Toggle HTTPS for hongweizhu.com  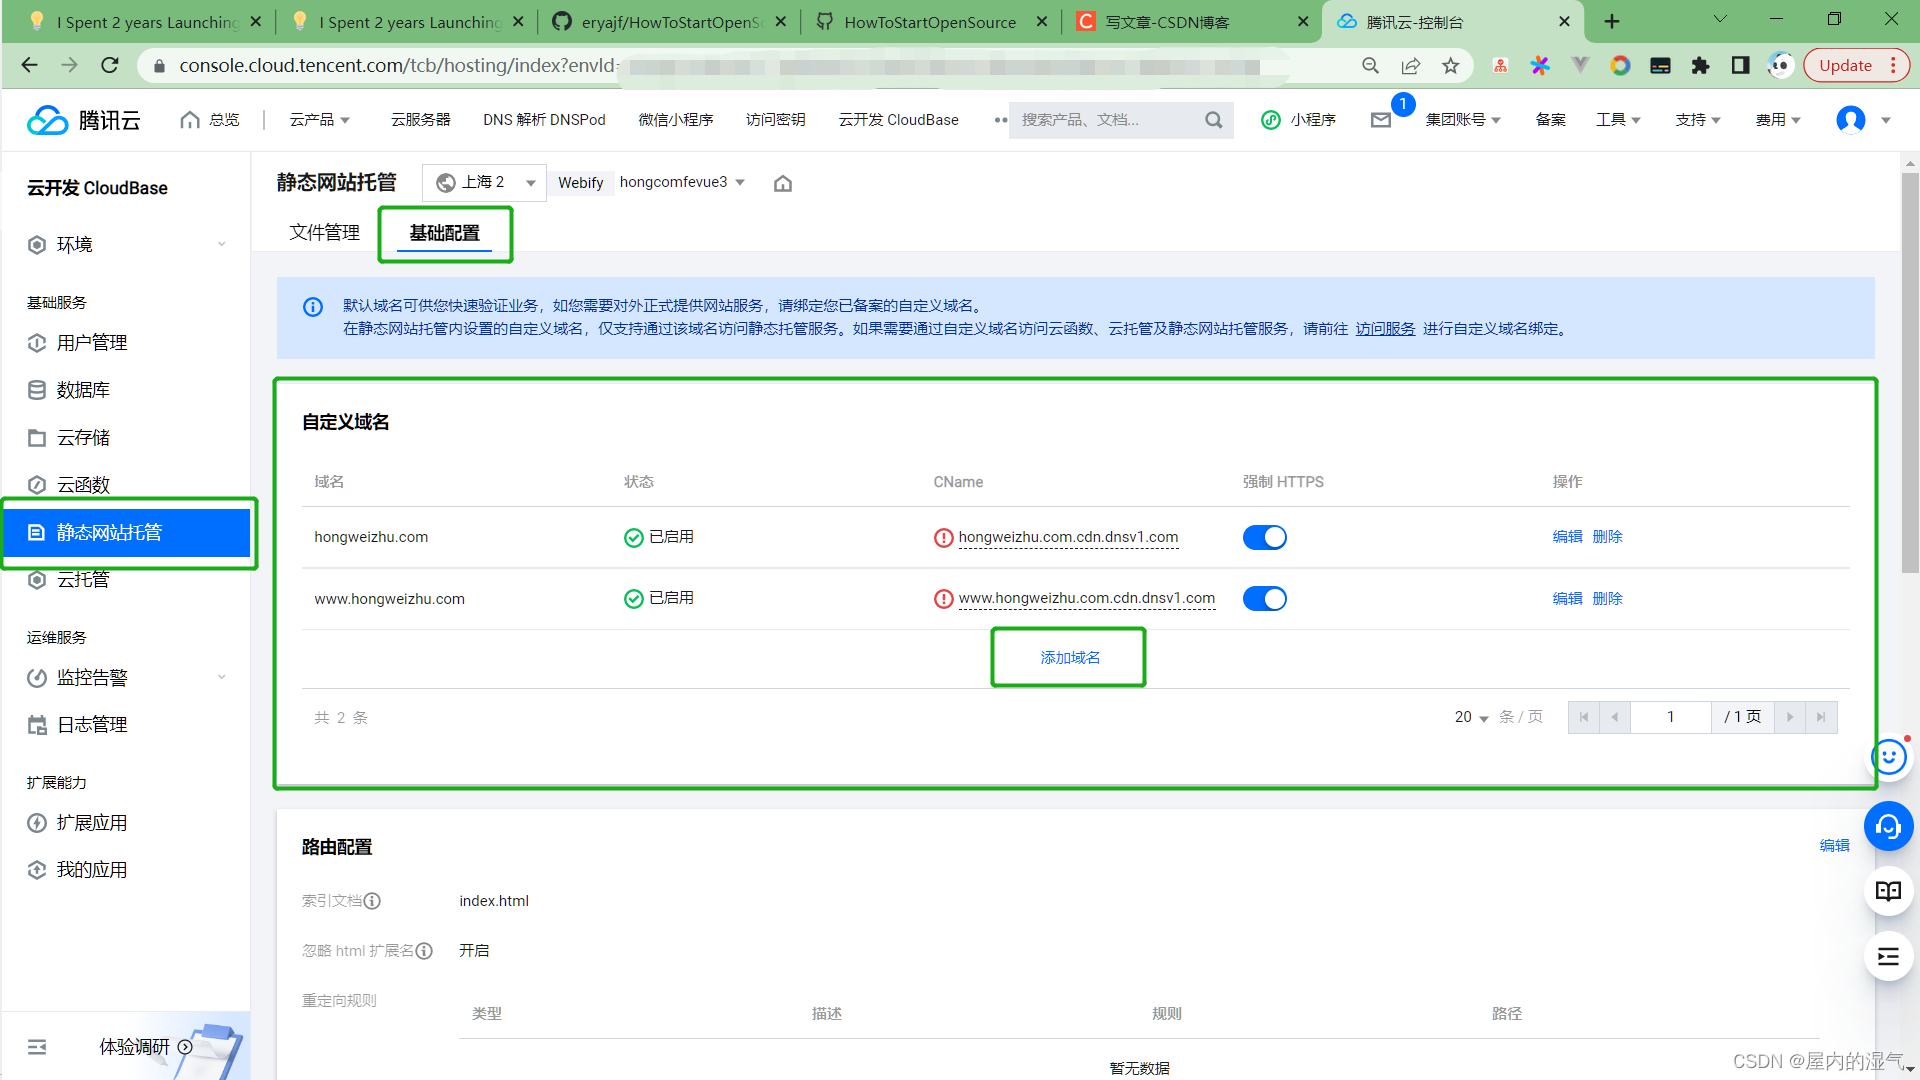coord(1266,537)
